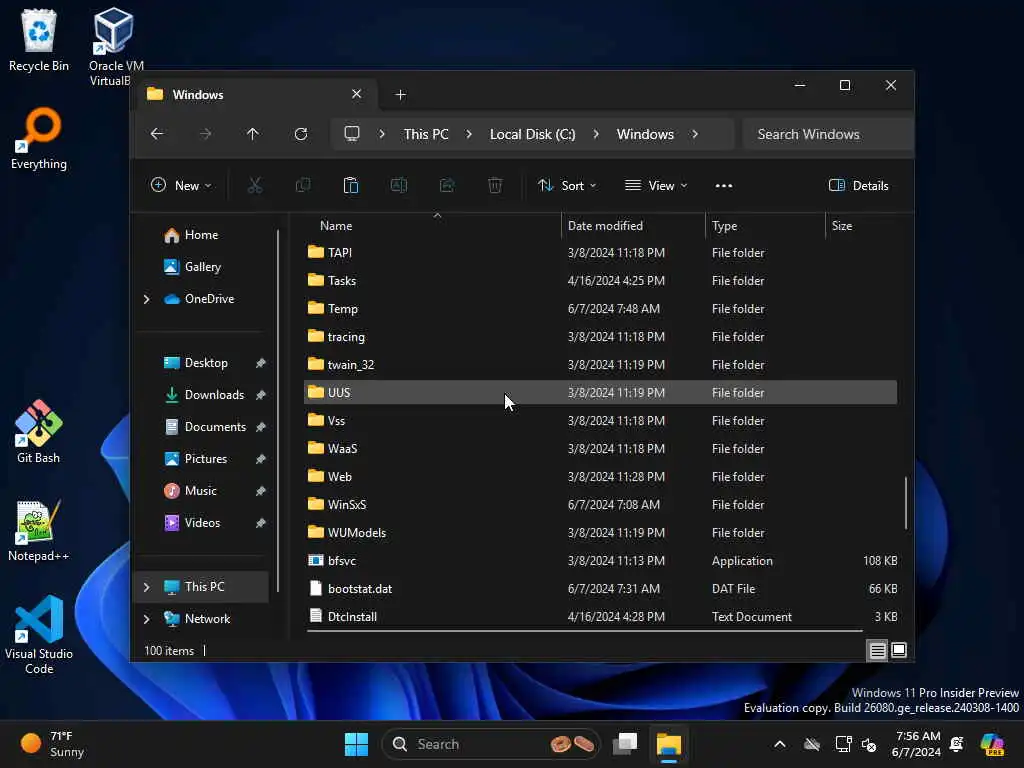Select the twain_32 folder
The image size is (1024, 768).
[600, 365]
